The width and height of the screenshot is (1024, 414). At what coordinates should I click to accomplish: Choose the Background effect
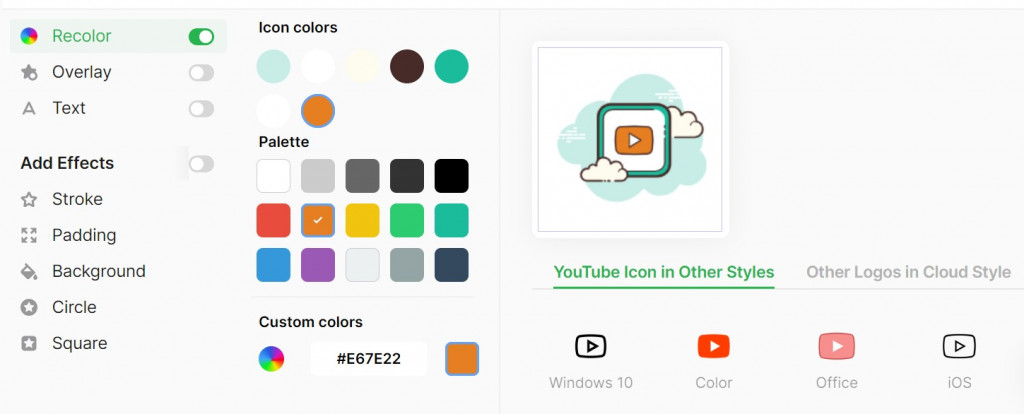click(x=99, y=271)
